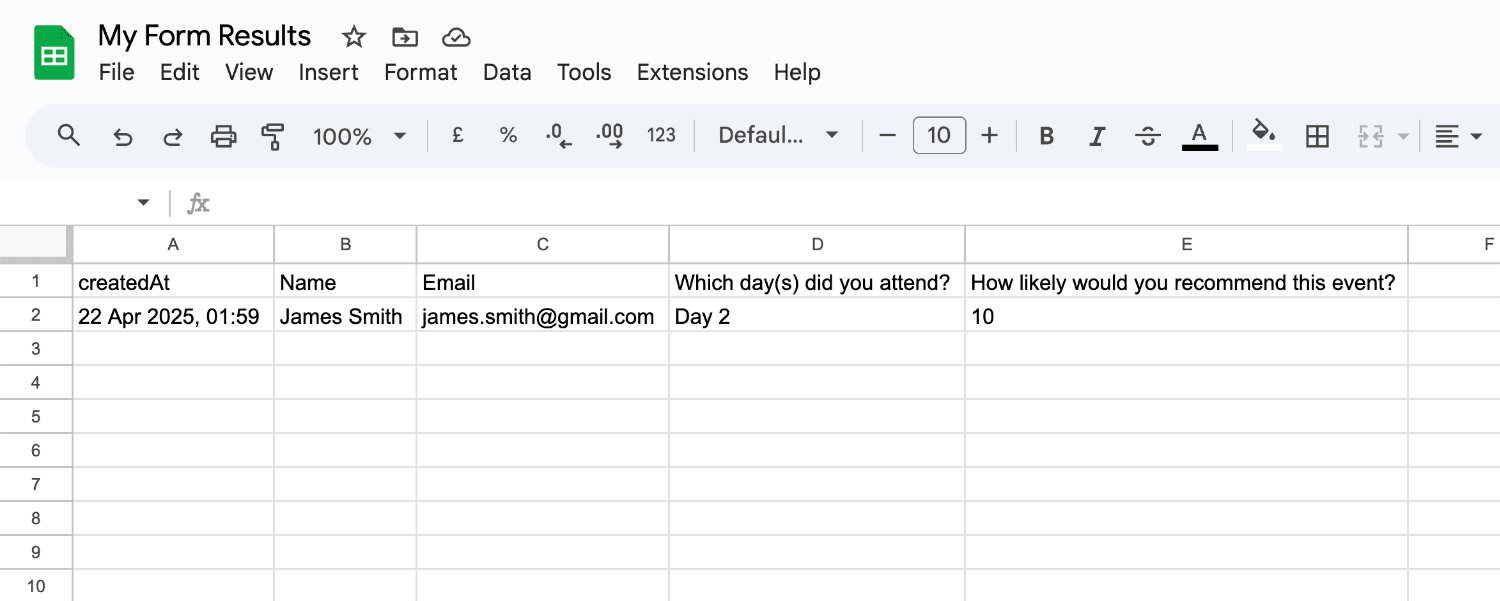Format as percent with the % icon

point(508,136)
